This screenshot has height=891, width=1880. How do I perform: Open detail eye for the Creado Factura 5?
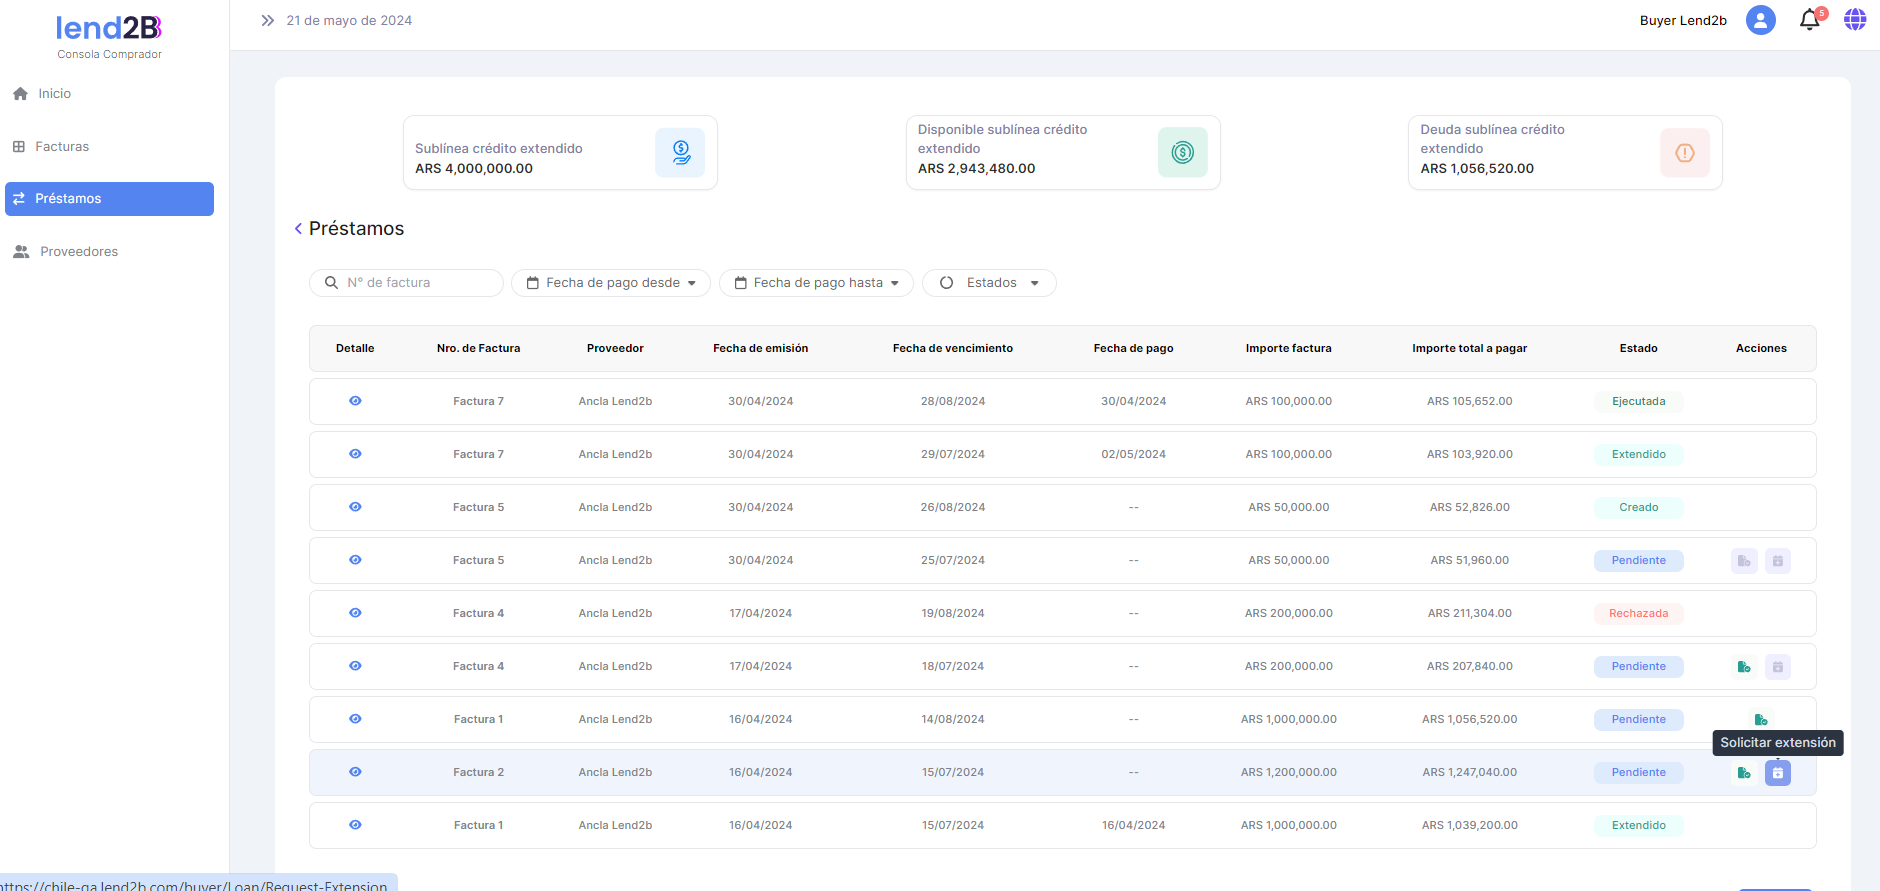coord(355,507)
